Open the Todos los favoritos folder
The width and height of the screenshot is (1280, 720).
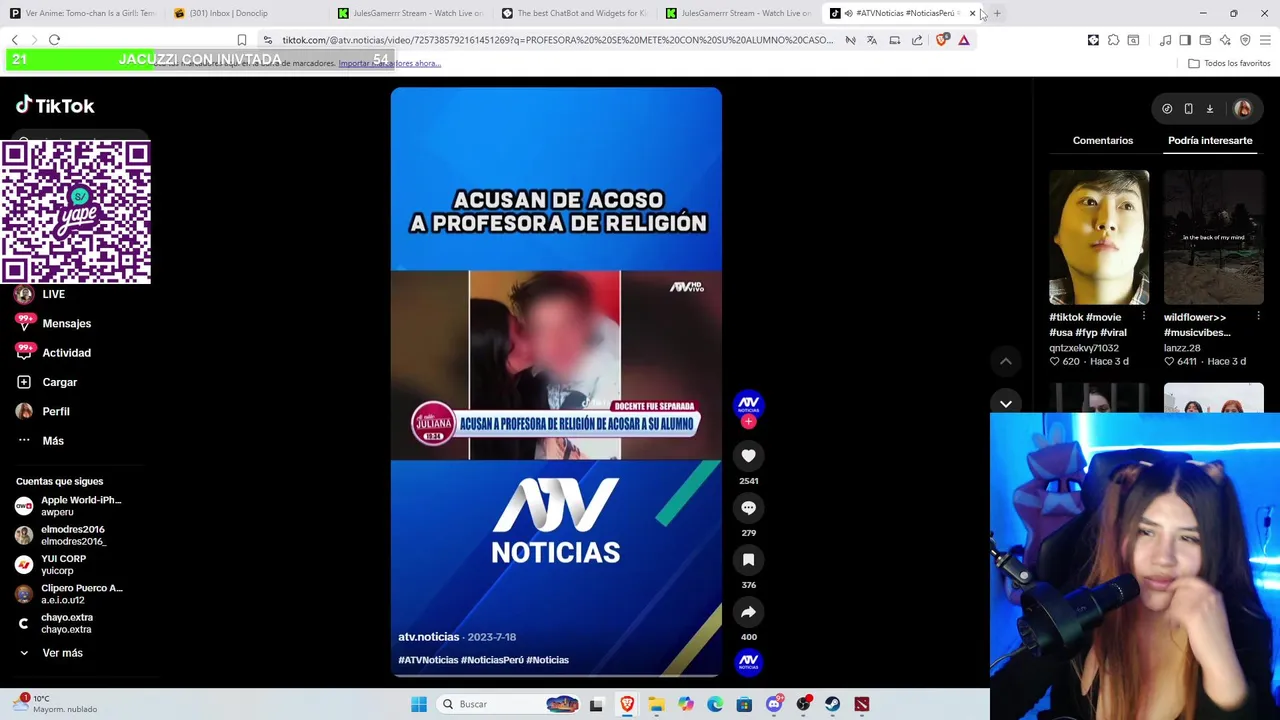click(1229, 63)
